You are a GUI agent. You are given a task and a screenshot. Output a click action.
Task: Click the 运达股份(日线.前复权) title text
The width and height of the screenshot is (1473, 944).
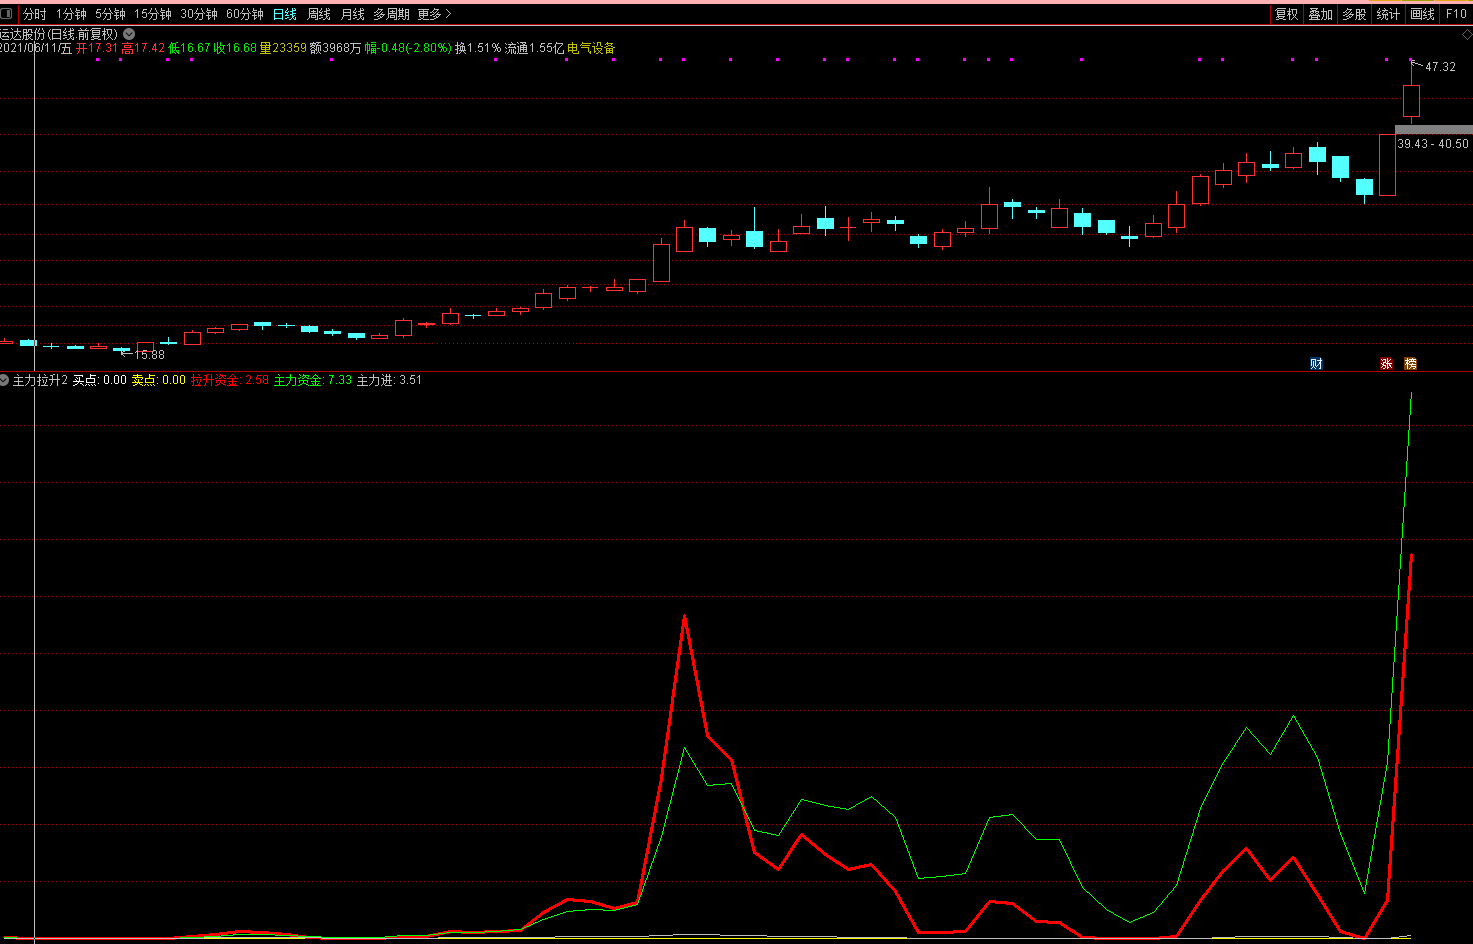click(x=59, y=34)
